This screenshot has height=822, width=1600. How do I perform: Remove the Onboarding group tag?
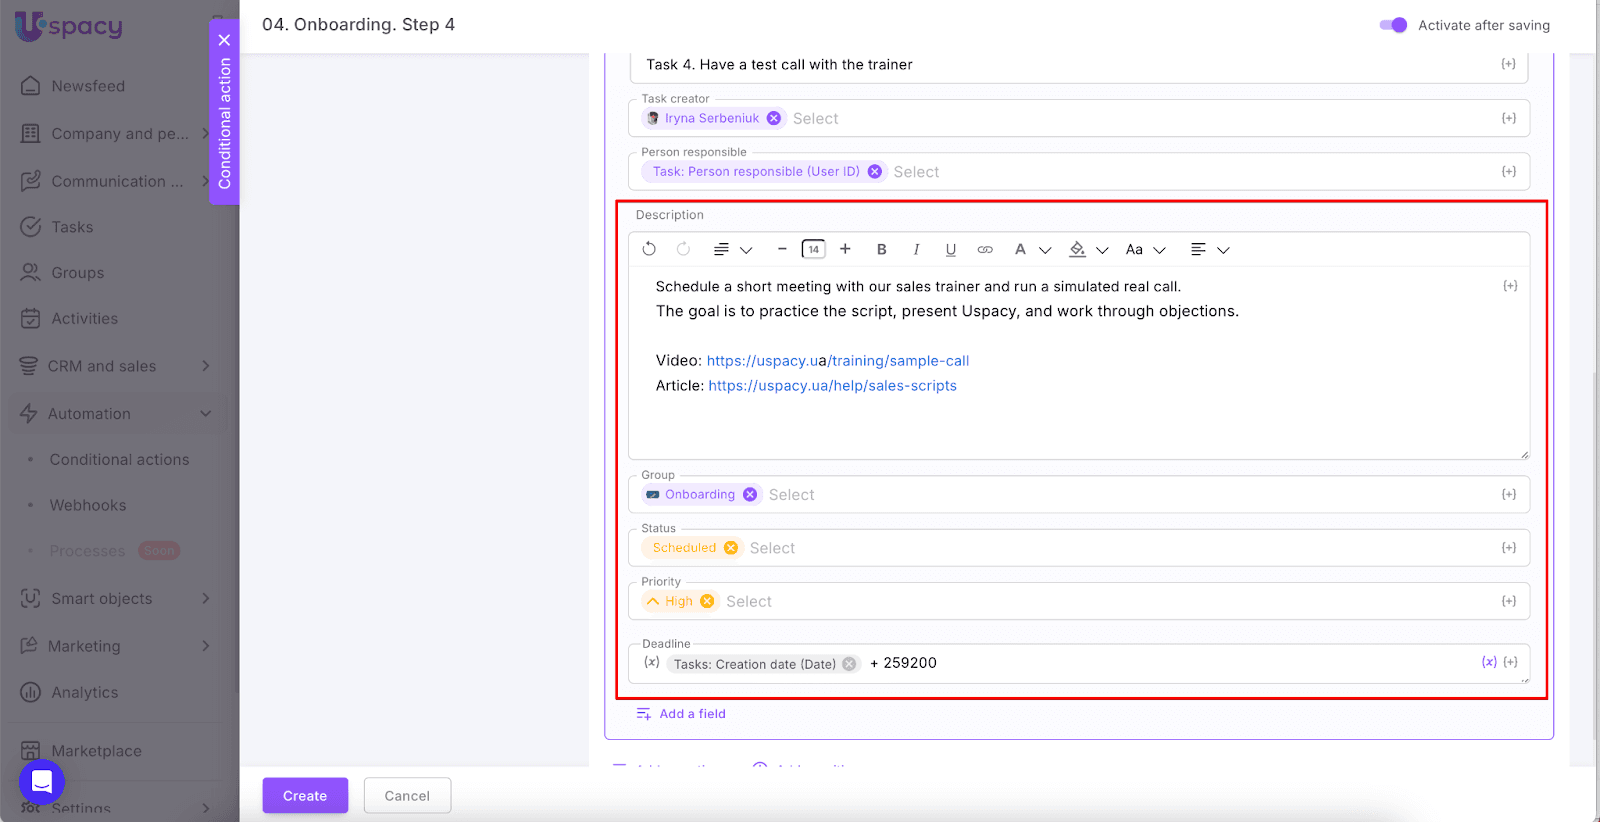(x=750, y=495)
